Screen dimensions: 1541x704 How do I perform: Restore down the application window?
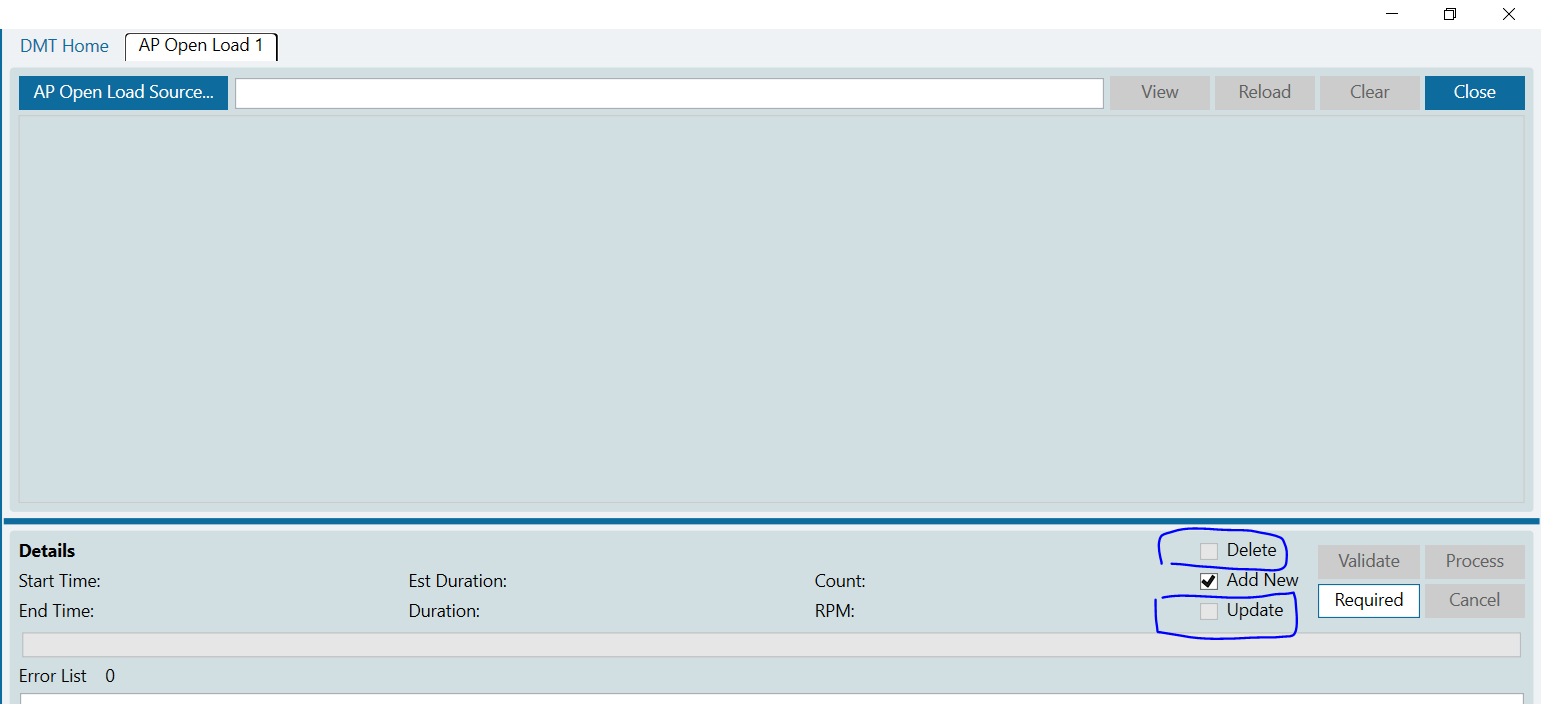[x=1449, y=14]
